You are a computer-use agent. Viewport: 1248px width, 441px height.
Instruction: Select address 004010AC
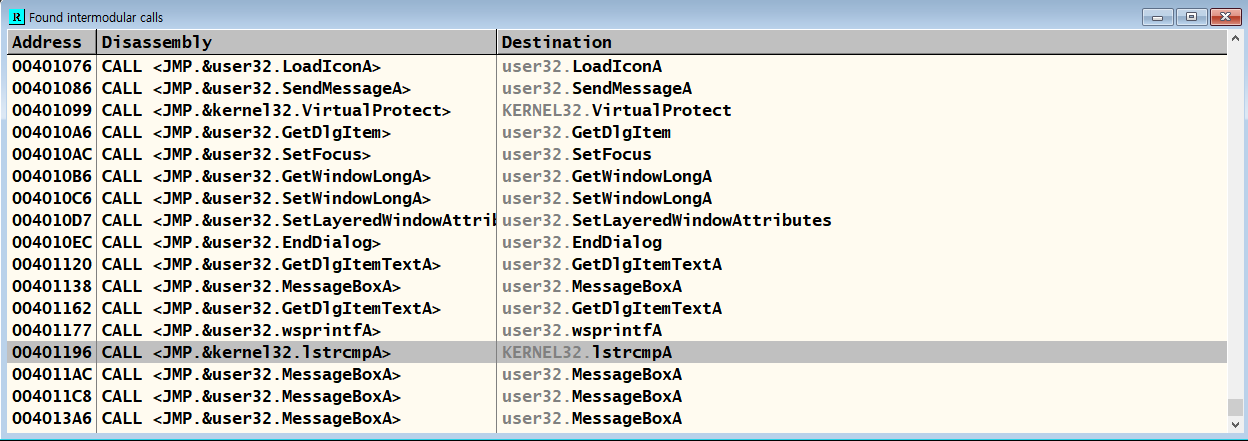pyautogui.click(x=52, y=154)
